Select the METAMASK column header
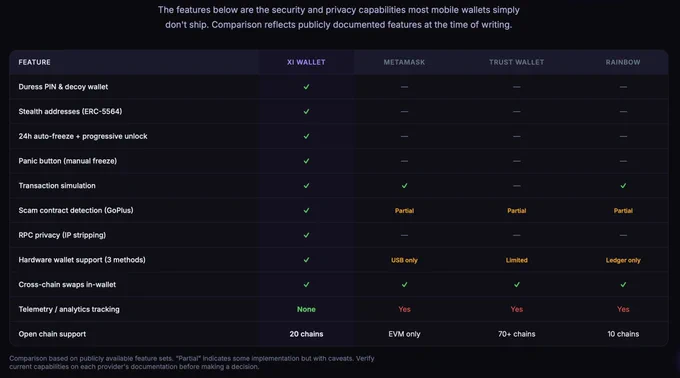This screenshot has width=680, height=378. coord(404,62)
